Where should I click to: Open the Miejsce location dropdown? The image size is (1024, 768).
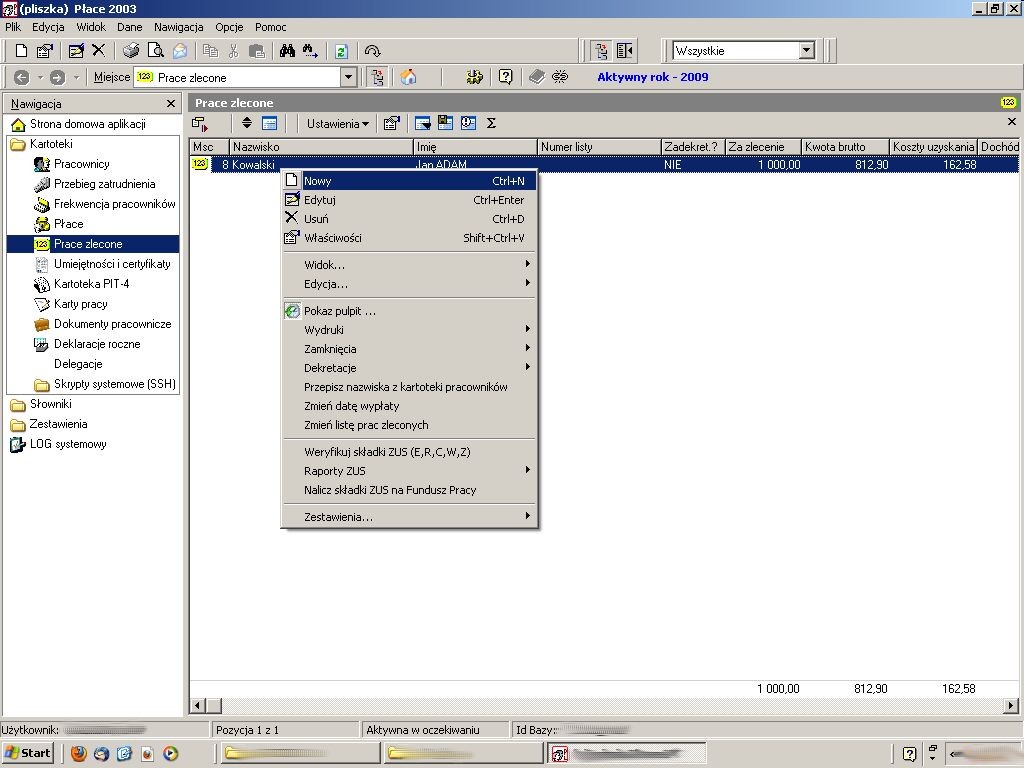349,77
